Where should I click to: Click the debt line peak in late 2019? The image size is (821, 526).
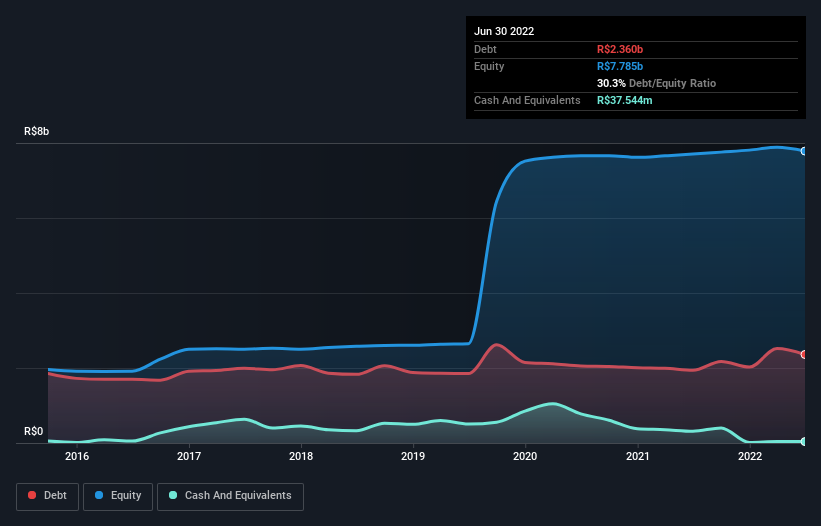point(496,344)
